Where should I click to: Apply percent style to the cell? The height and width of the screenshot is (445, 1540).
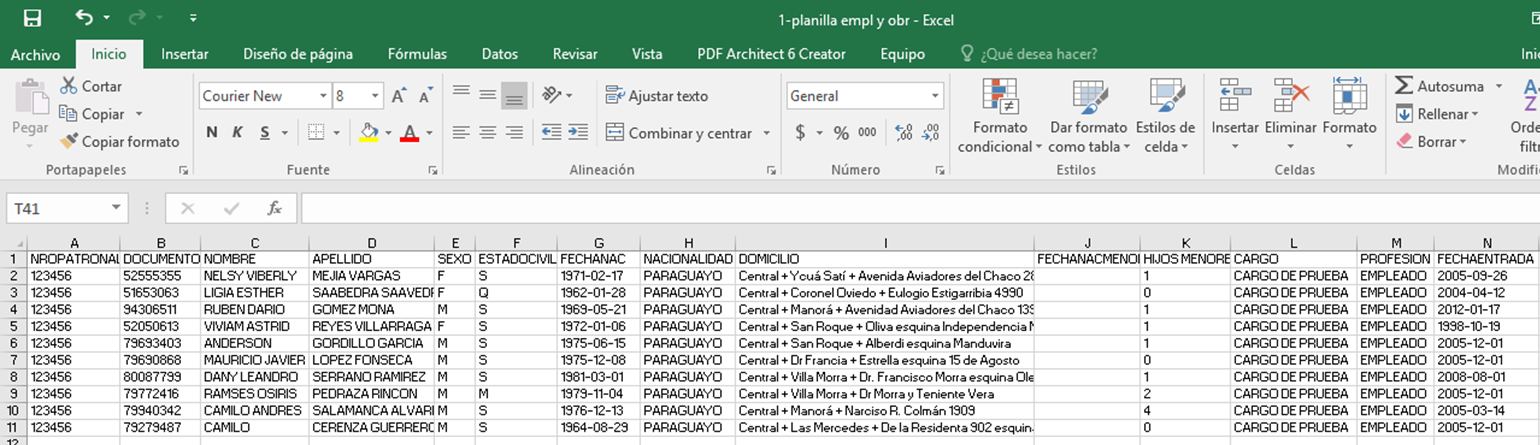[841, 132]
